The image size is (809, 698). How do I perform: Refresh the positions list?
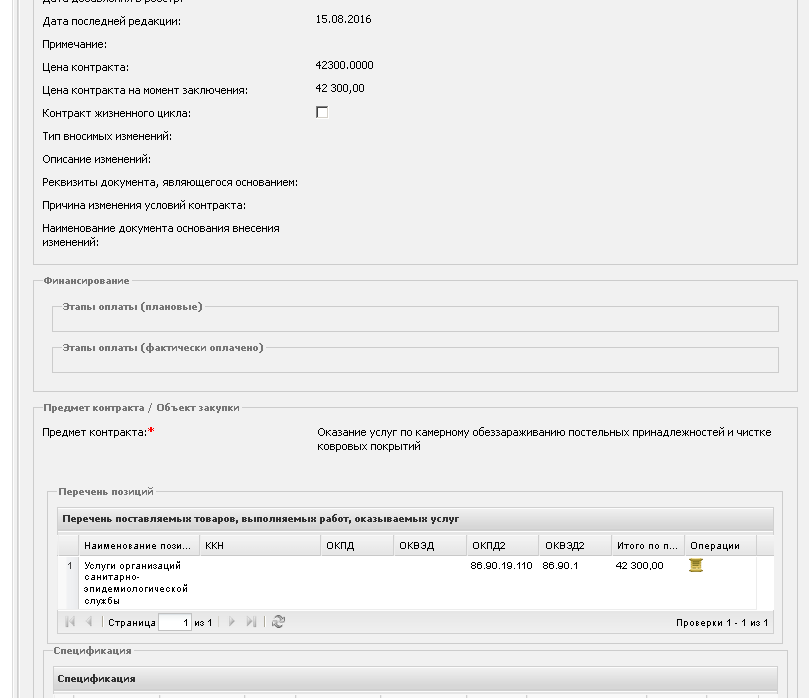point(279,622)
